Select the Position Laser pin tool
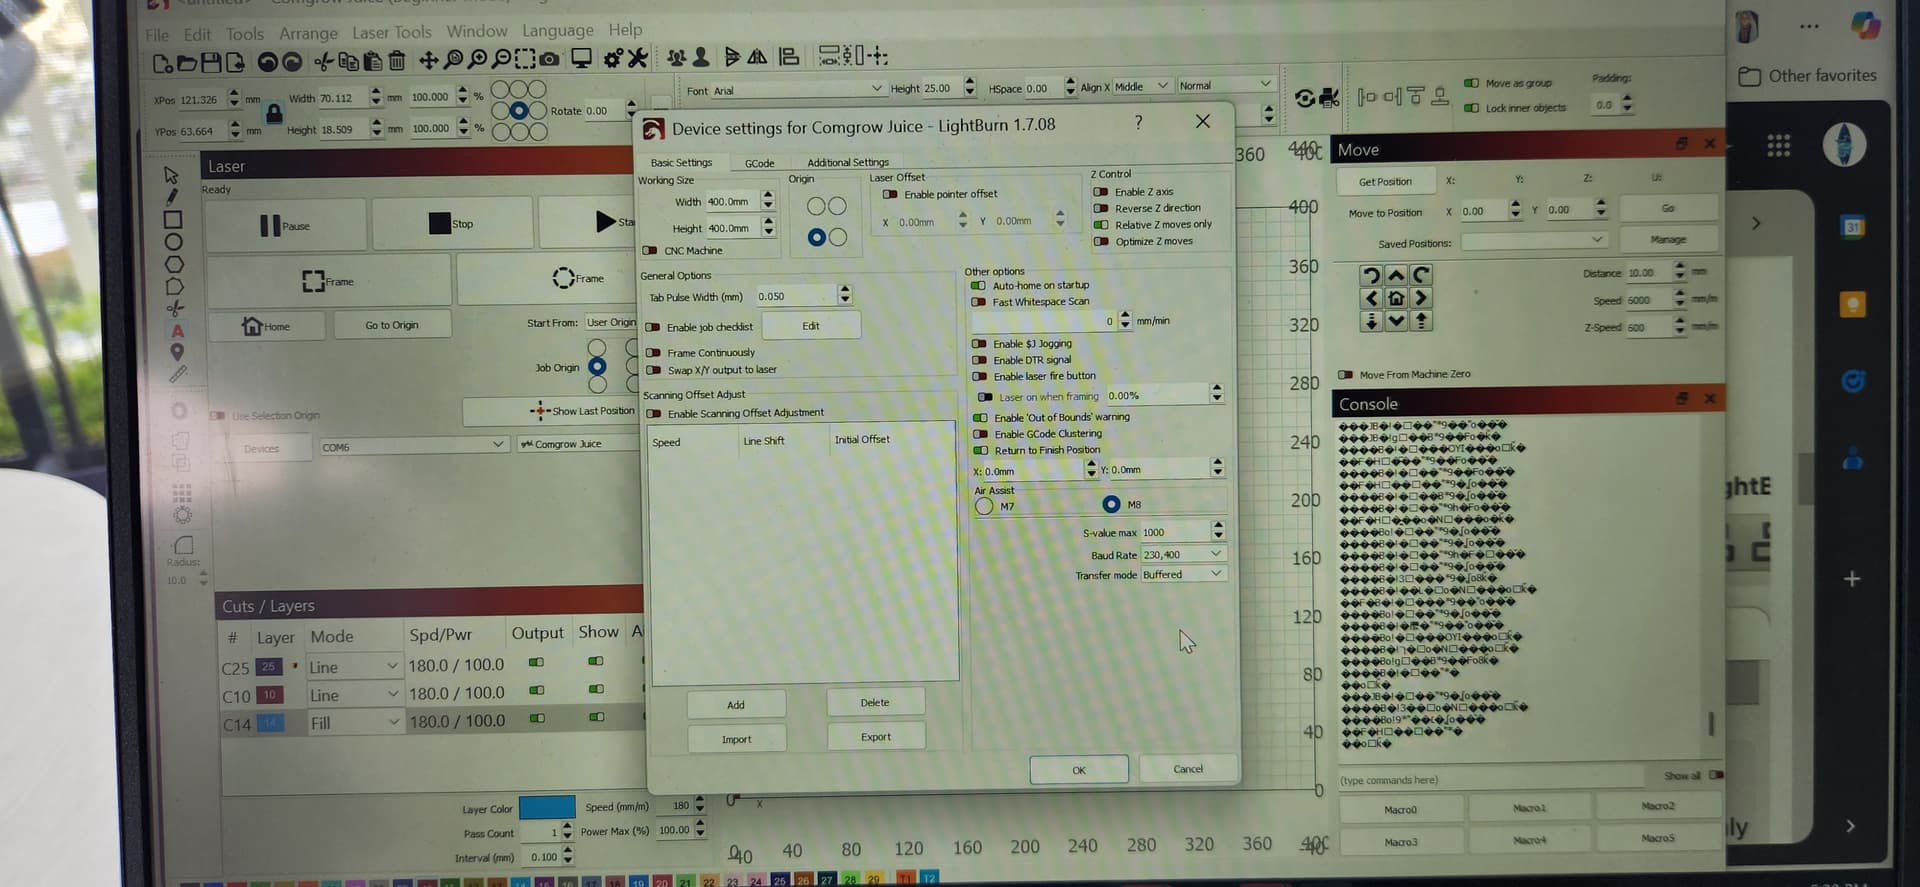 [177, 352]
